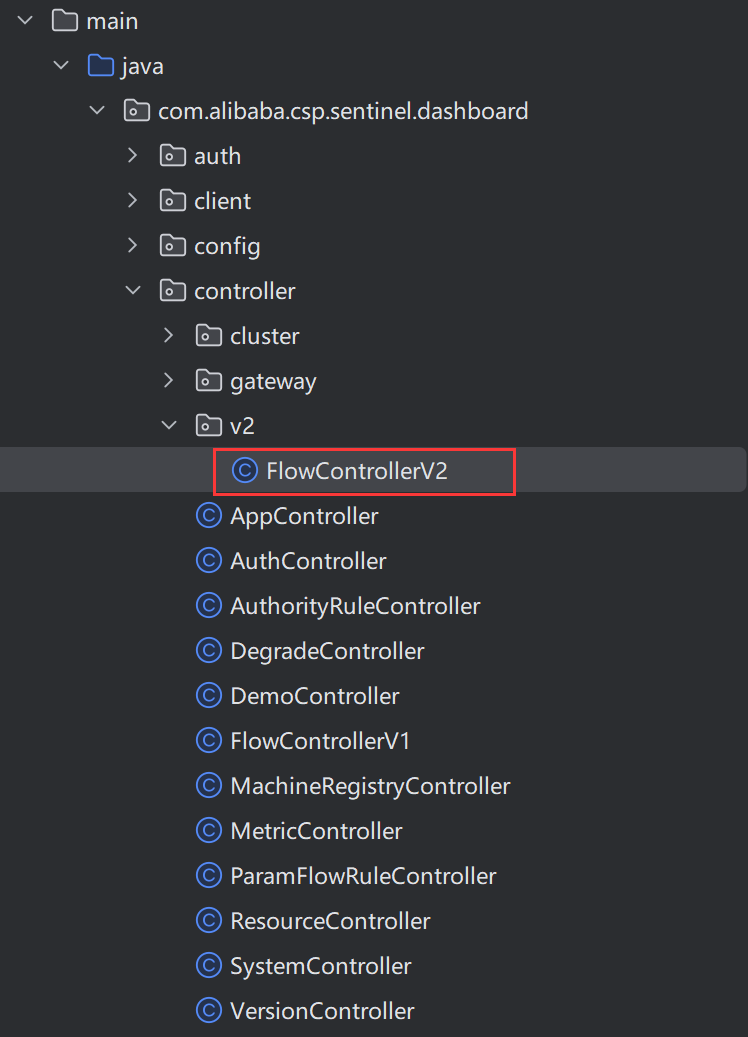Expand the config package arrow
The image size is (748, 1037).
(x=133, y=246)
